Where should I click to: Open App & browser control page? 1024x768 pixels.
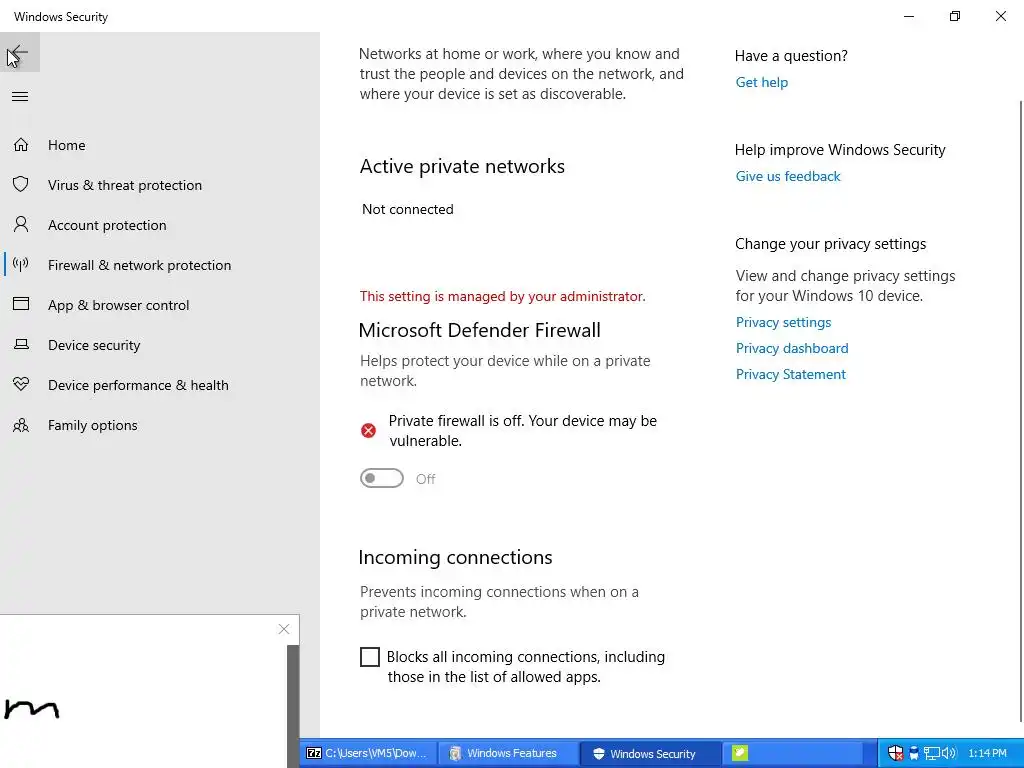118,305
